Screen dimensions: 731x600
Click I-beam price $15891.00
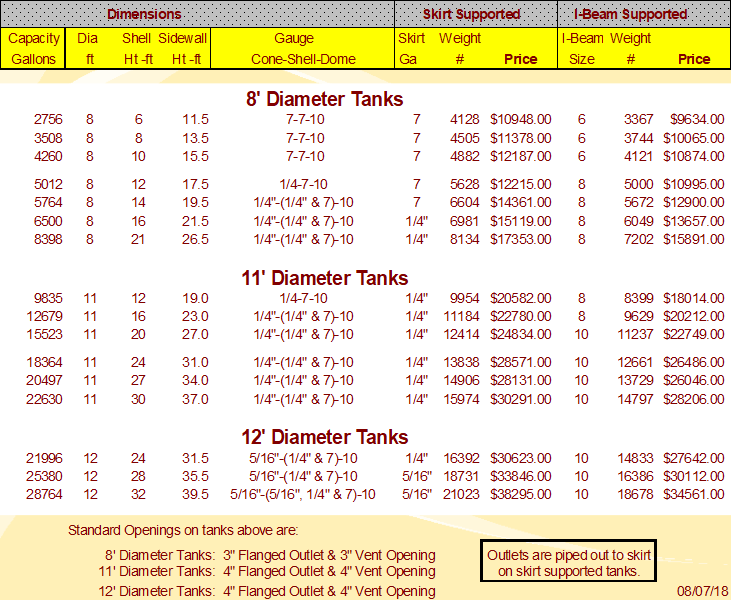(694, 239)
